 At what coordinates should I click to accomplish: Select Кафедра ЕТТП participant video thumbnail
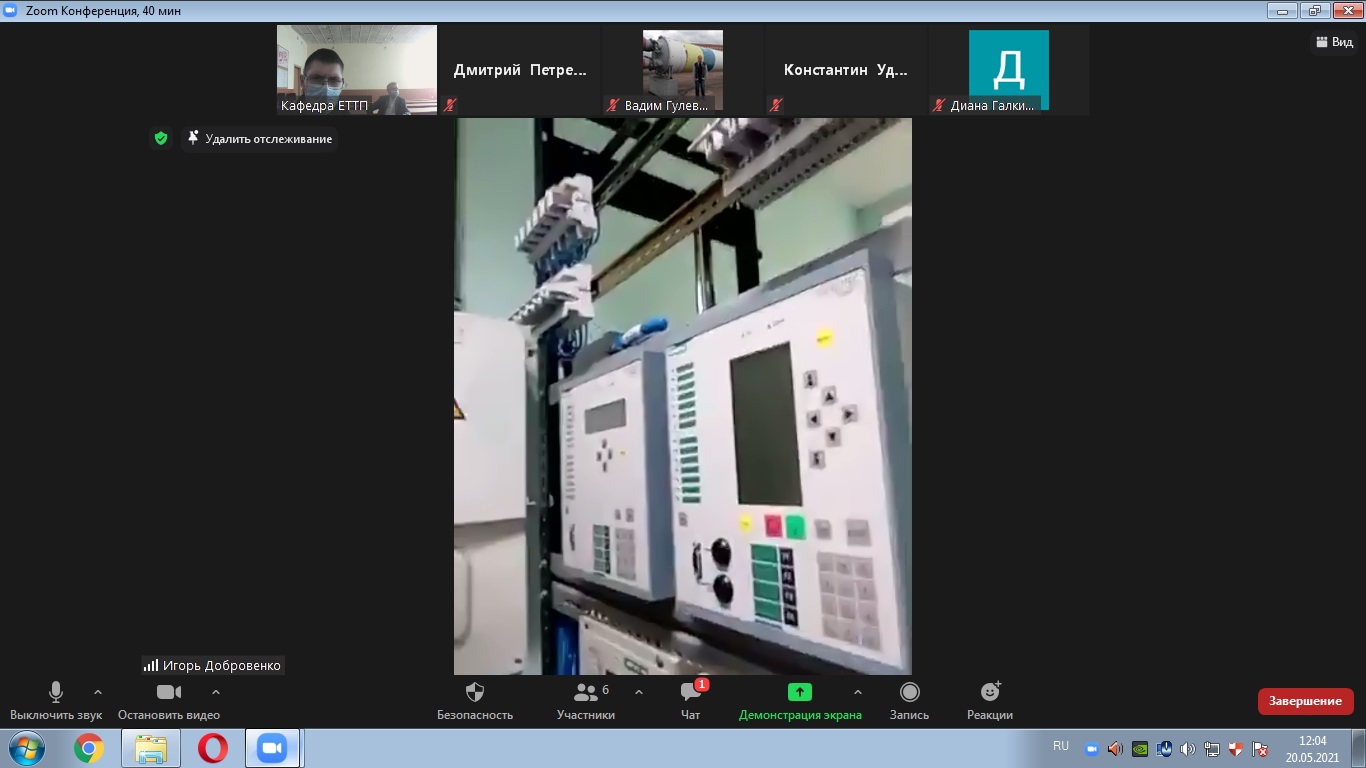point(357,70)
